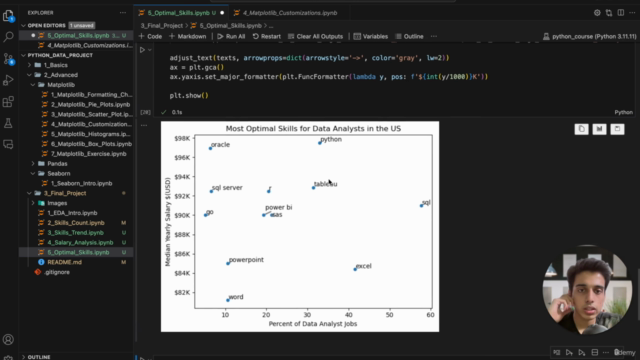Open the Source Control view
Viewport: 640px width, 360px height.
coord(8,59)
